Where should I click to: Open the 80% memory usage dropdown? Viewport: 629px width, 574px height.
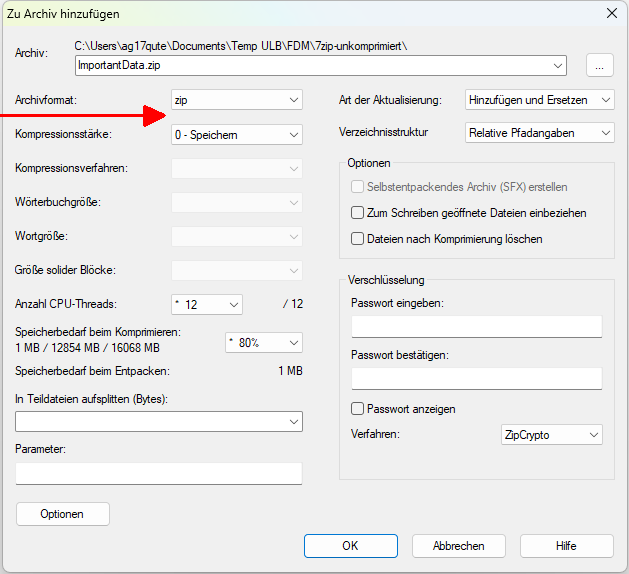click(x=263, y=342)
